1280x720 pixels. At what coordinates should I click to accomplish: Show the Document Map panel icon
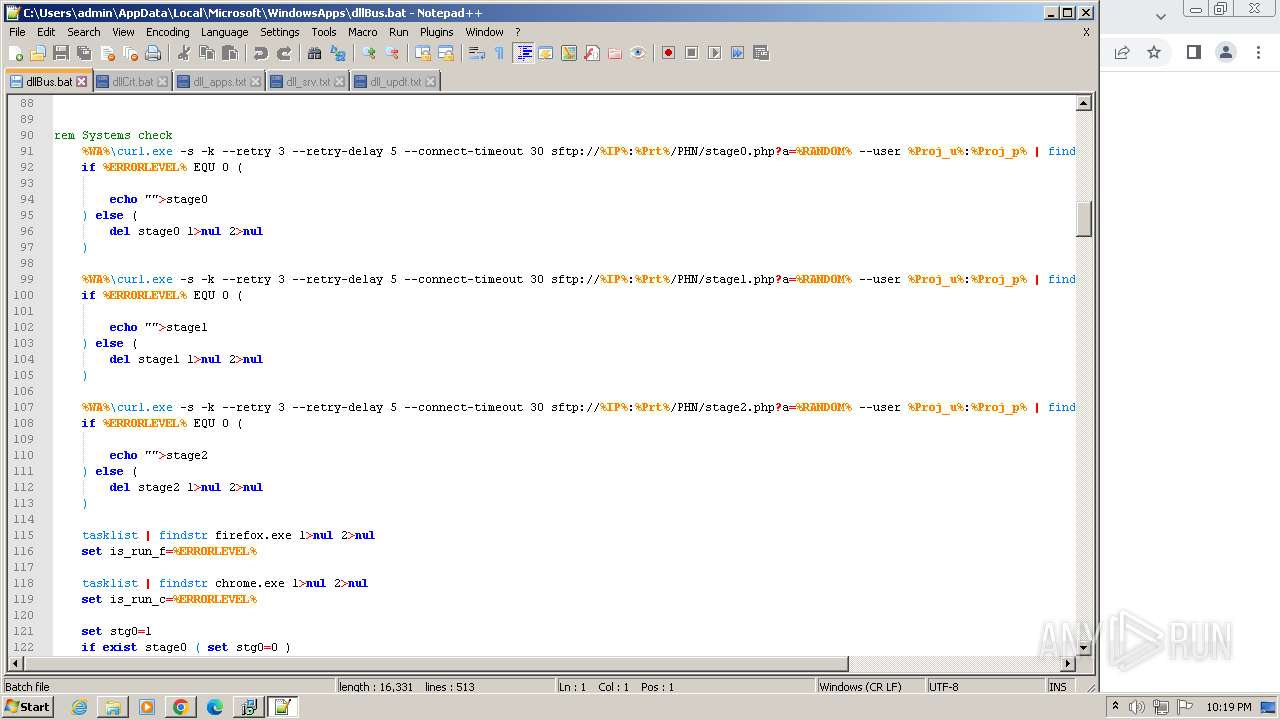pyautogui.click(x=569, y=53)
